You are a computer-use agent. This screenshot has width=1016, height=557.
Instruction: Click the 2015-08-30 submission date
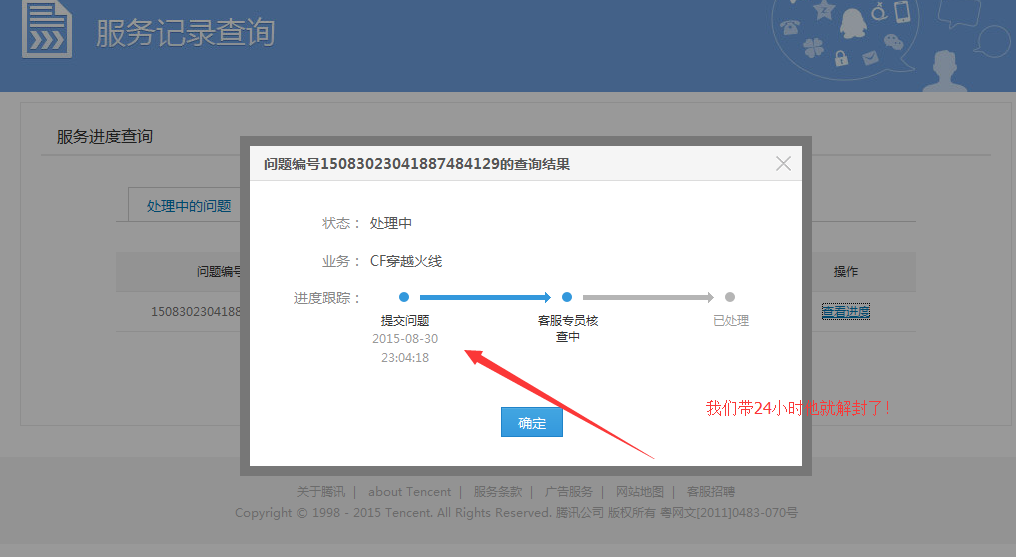405,339
